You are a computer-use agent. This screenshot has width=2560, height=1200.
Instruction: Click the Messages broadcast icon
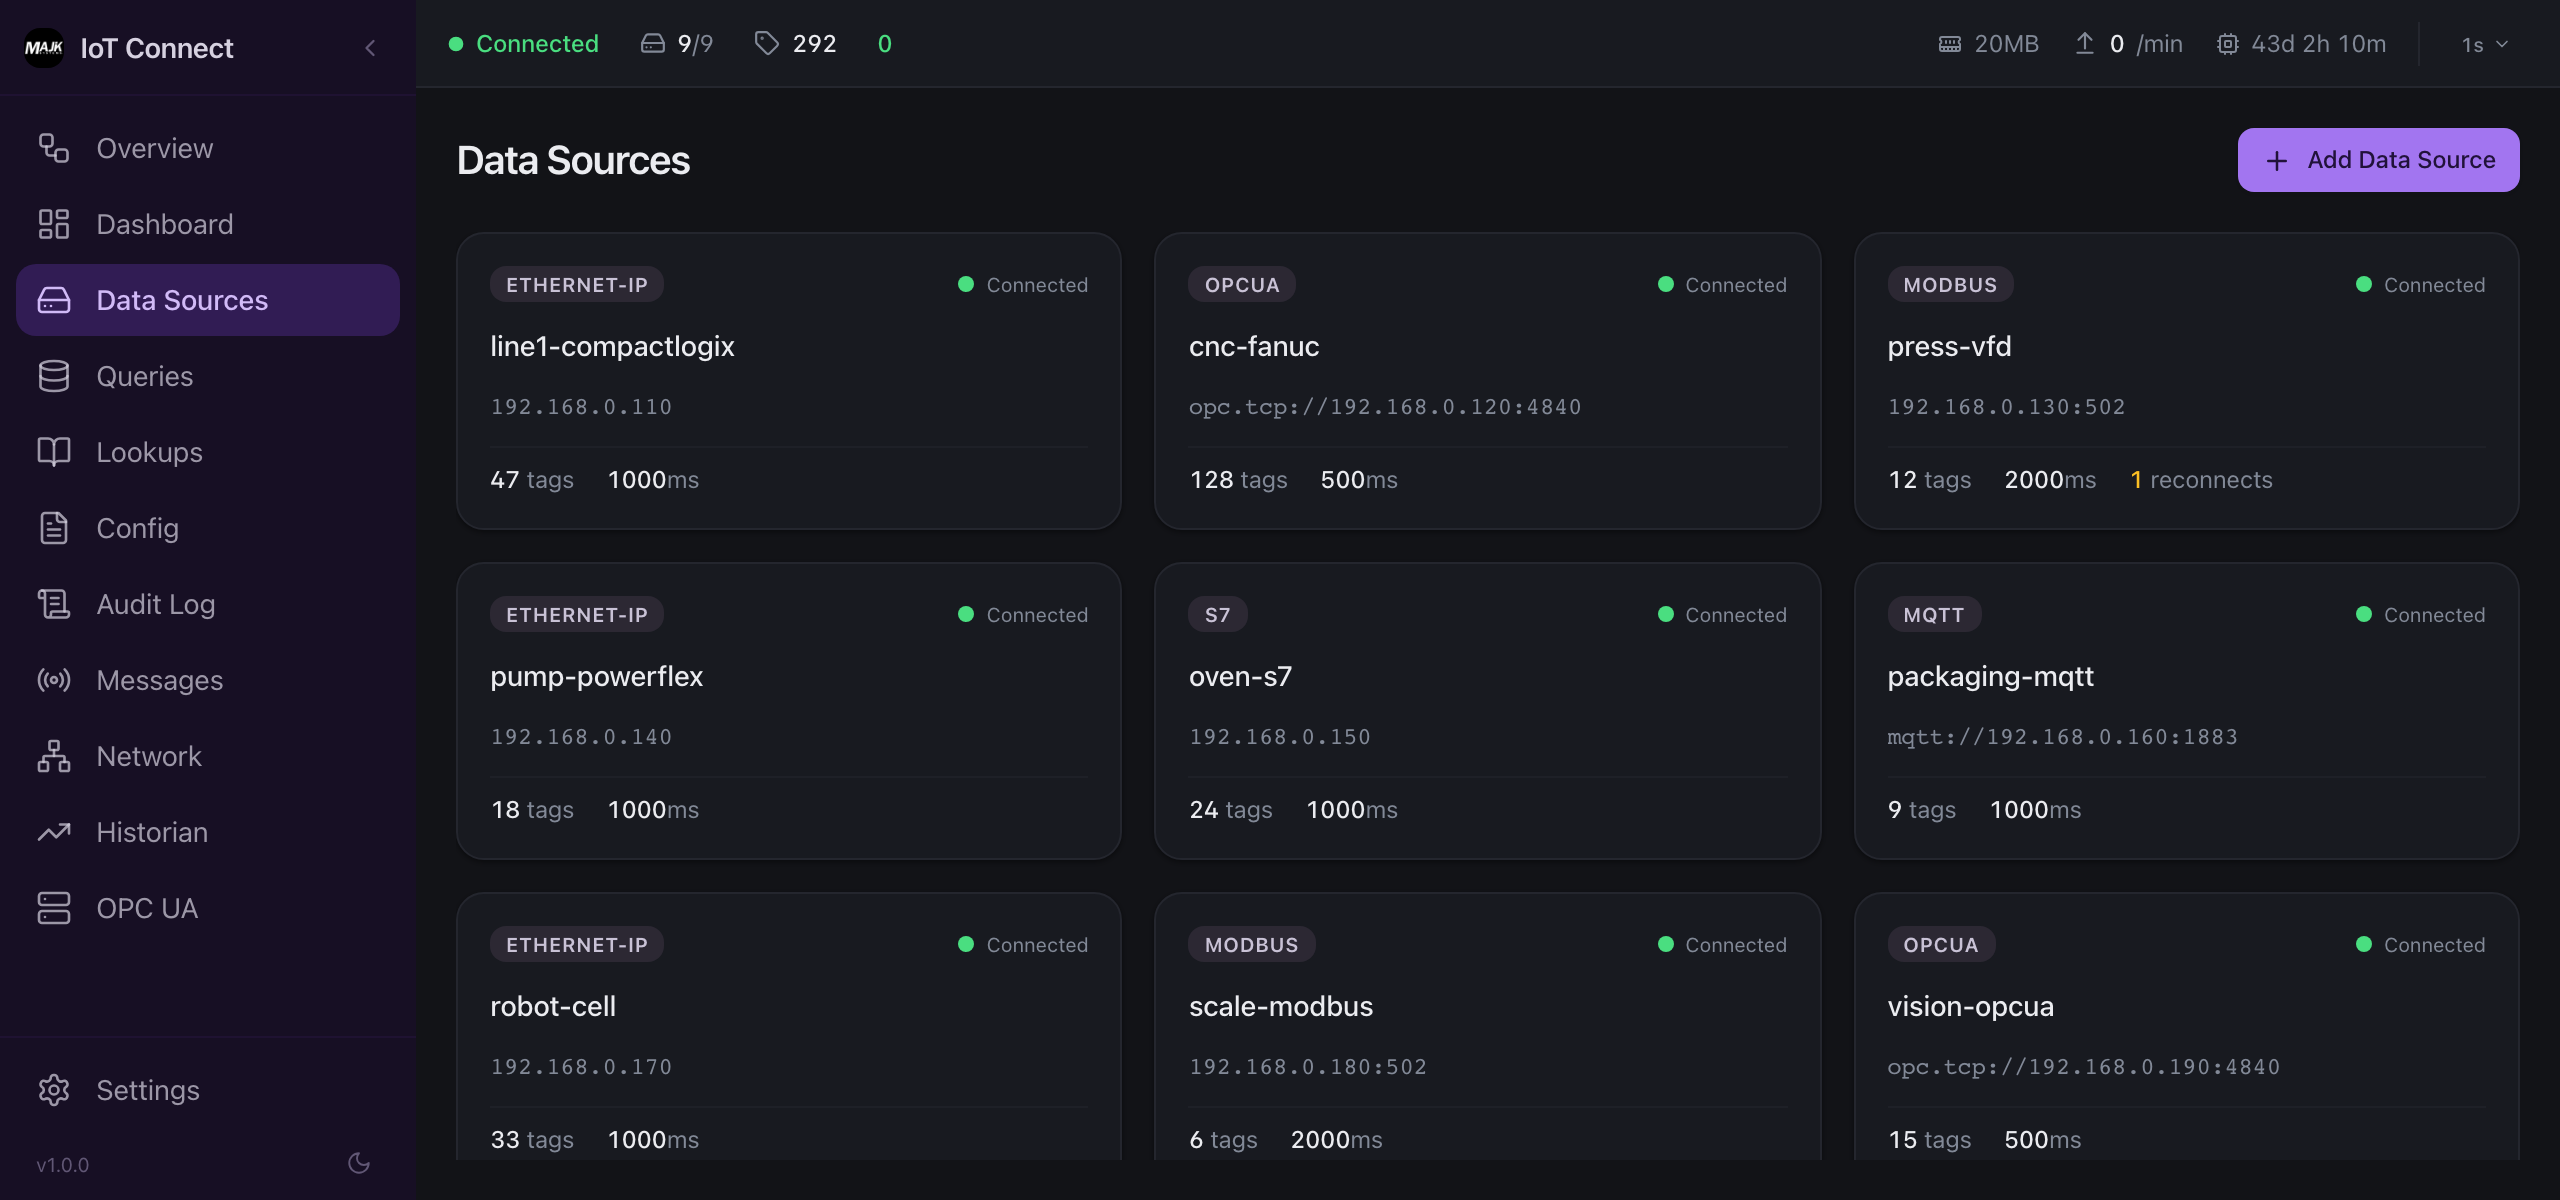coord(53,680)
